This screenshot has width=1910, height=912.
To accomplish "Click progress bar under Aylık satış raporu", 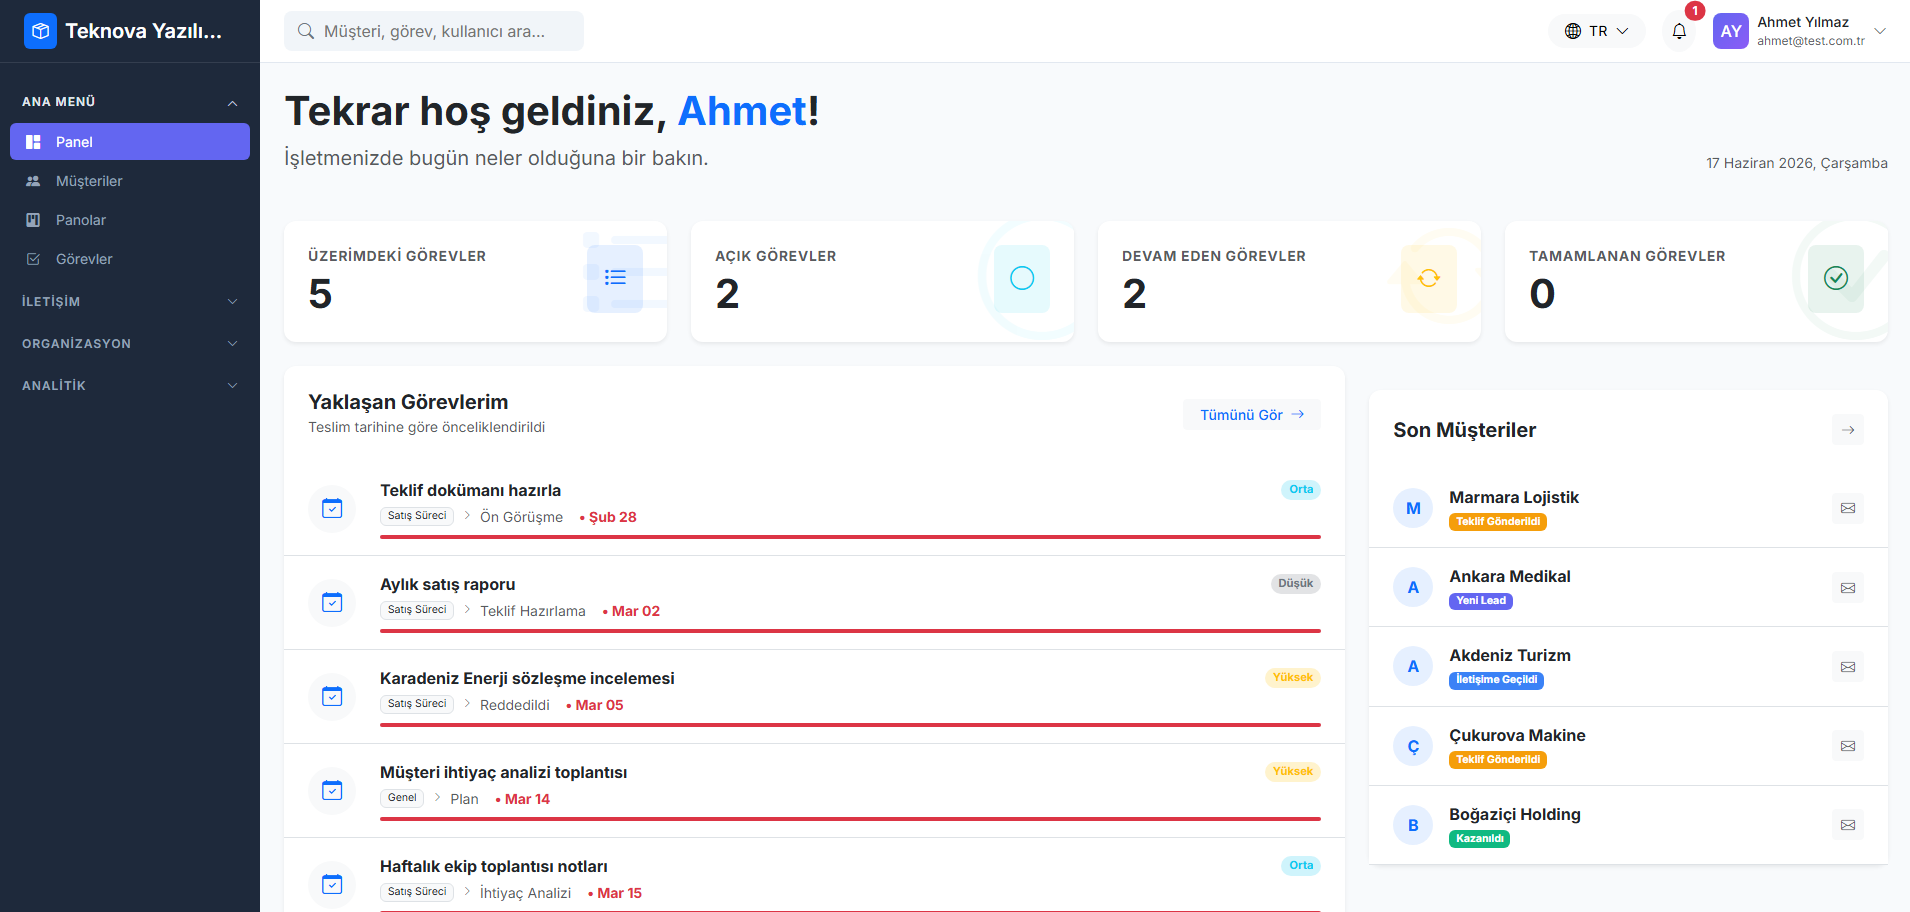I will tap(850, 631).
